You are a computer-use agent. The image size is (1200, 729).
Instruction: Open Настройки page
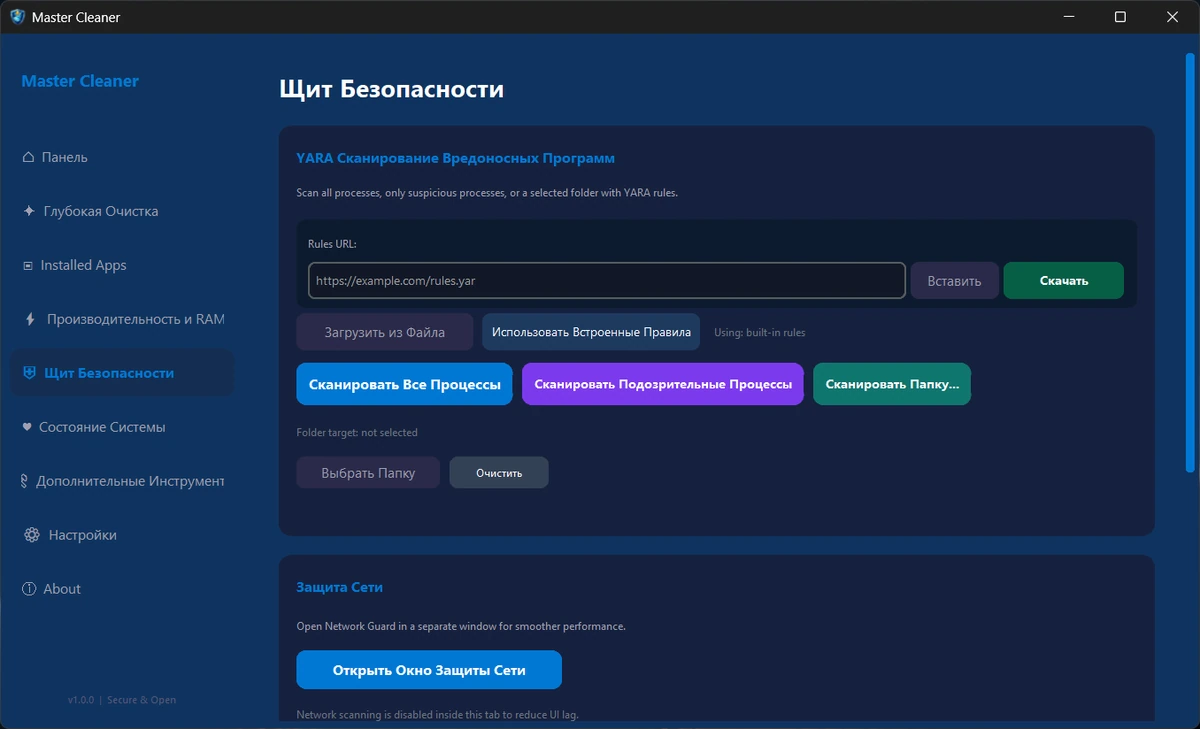coord(122,535)
